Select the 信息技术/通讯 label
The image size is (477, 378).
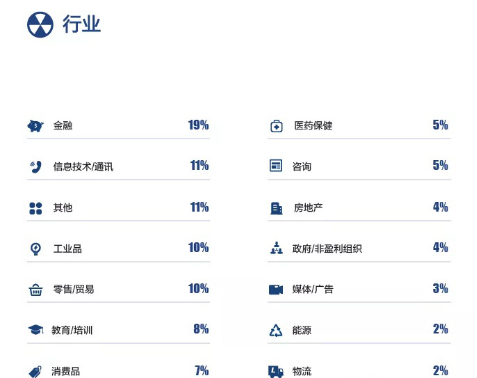point(83,167)
